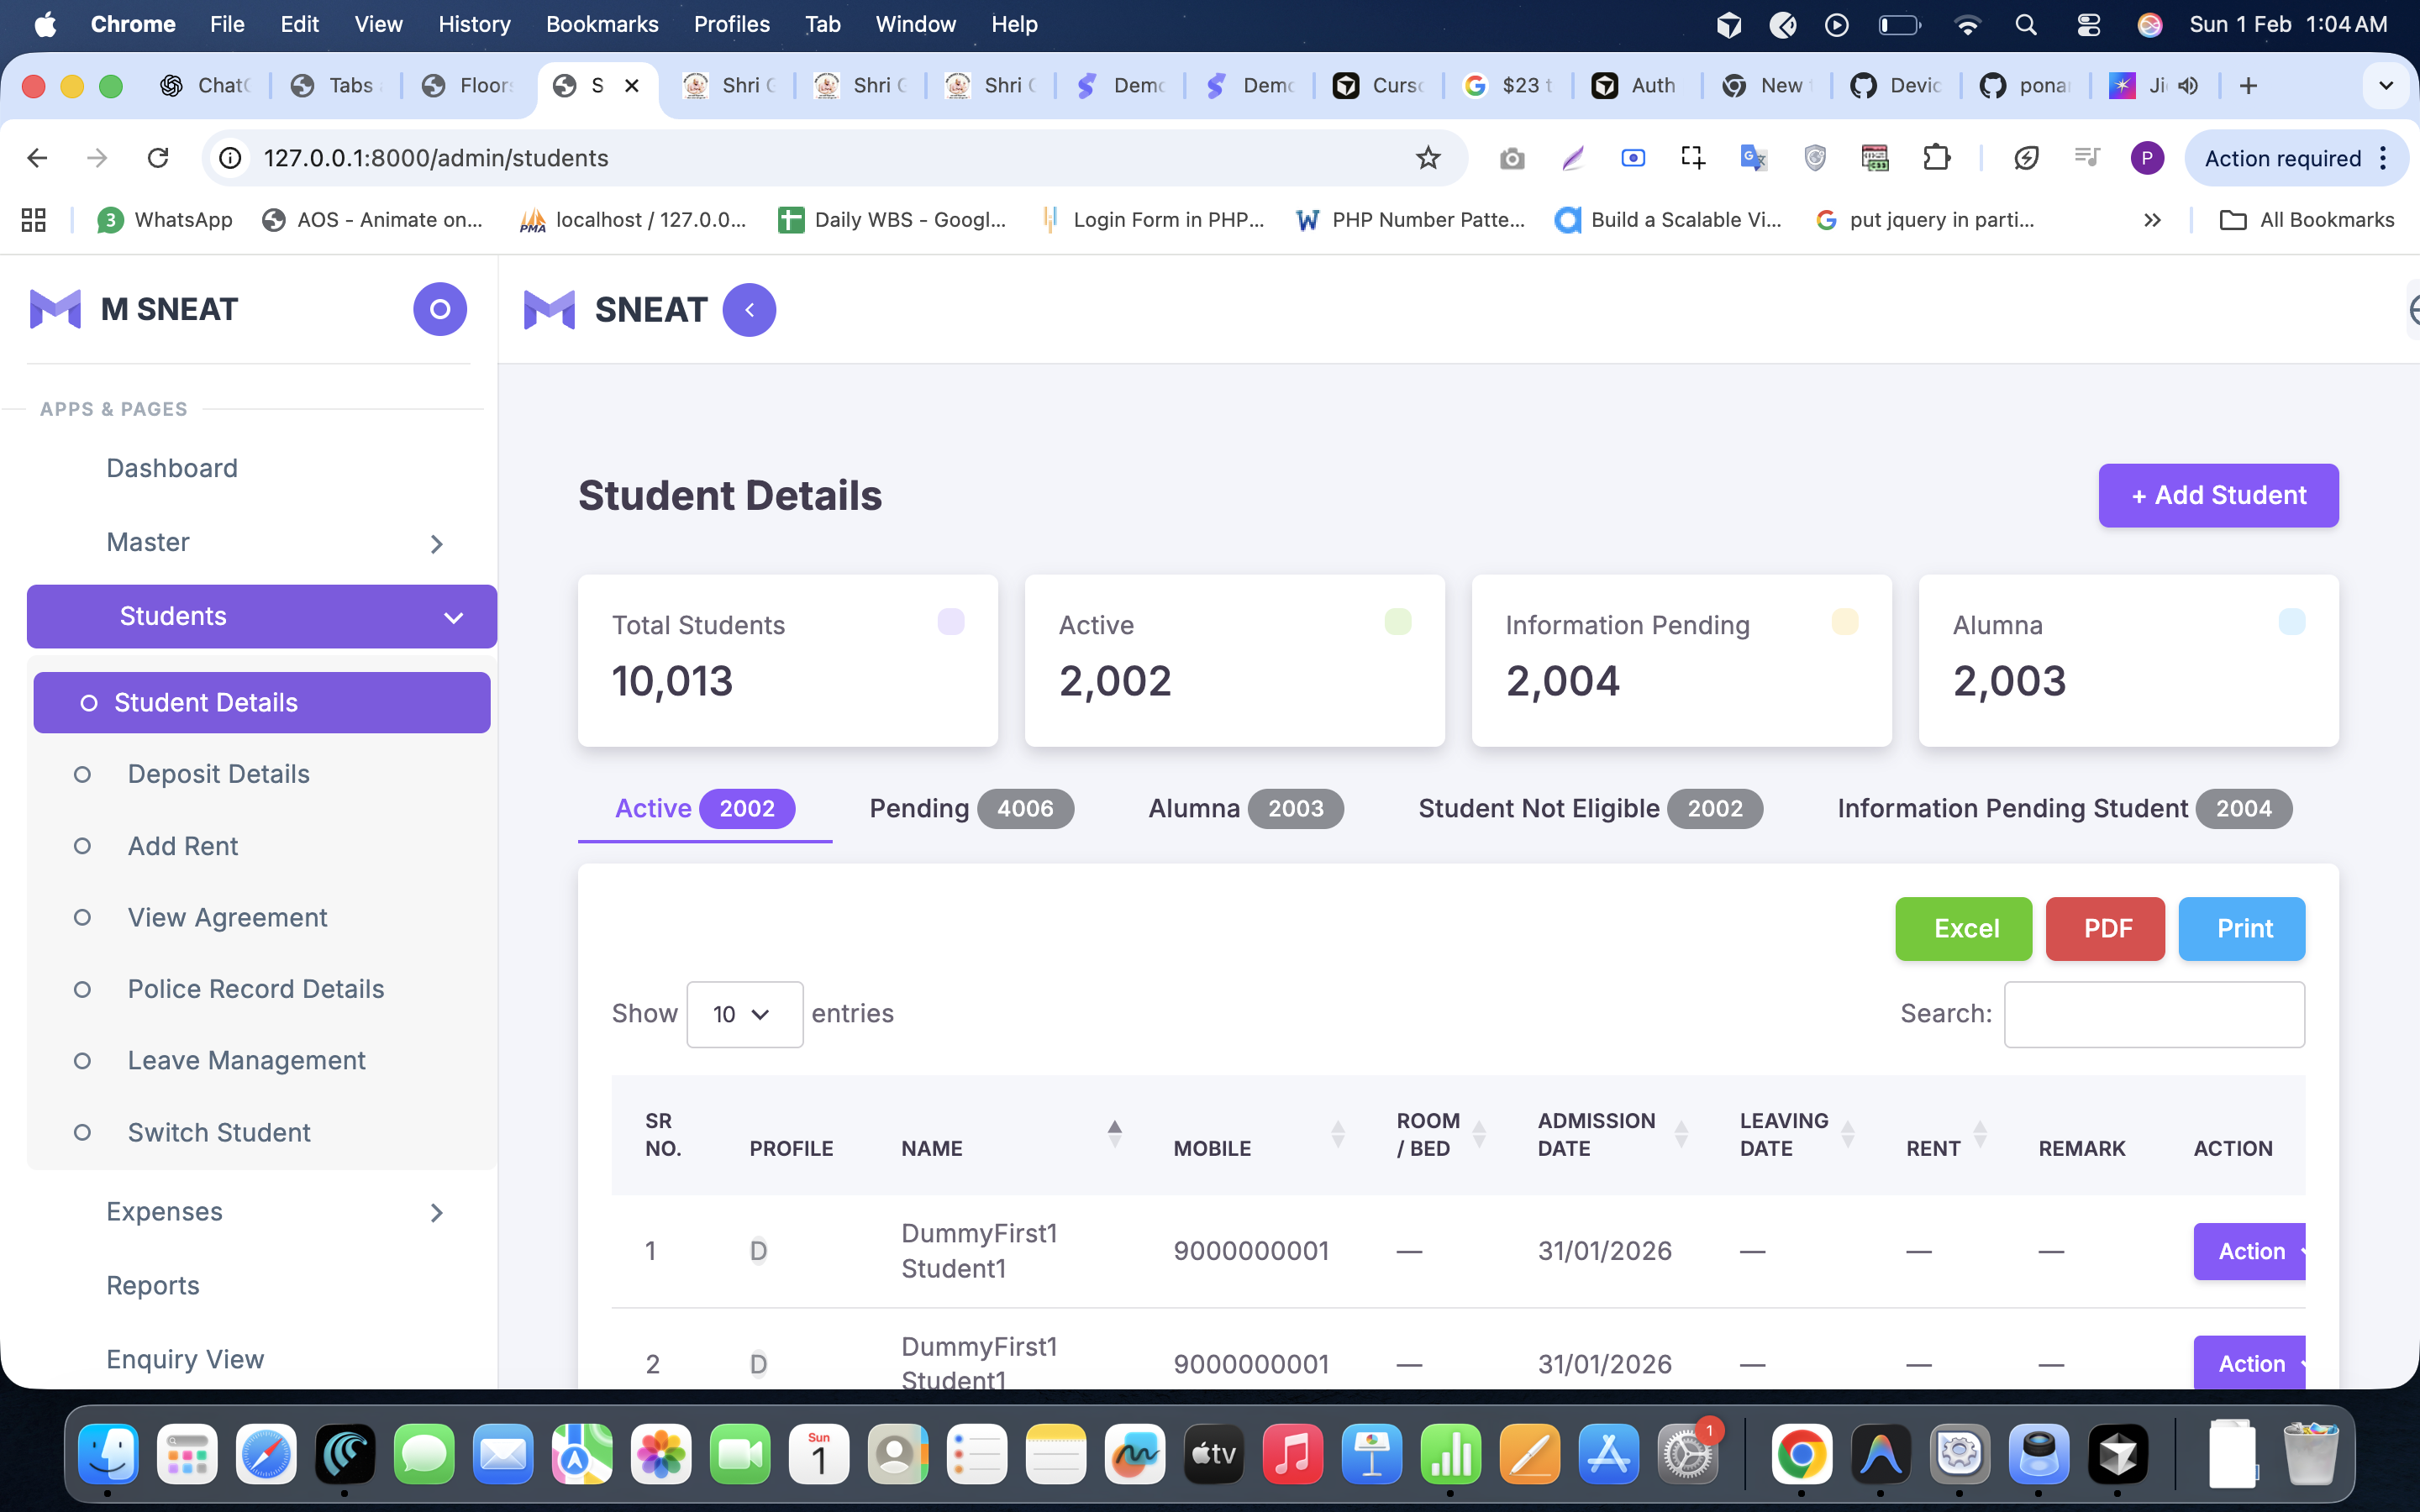This screenshot has width=2420, height=1512.
Task: Click the camera screenshot extension icon
Action: (x=1511, y=158)
